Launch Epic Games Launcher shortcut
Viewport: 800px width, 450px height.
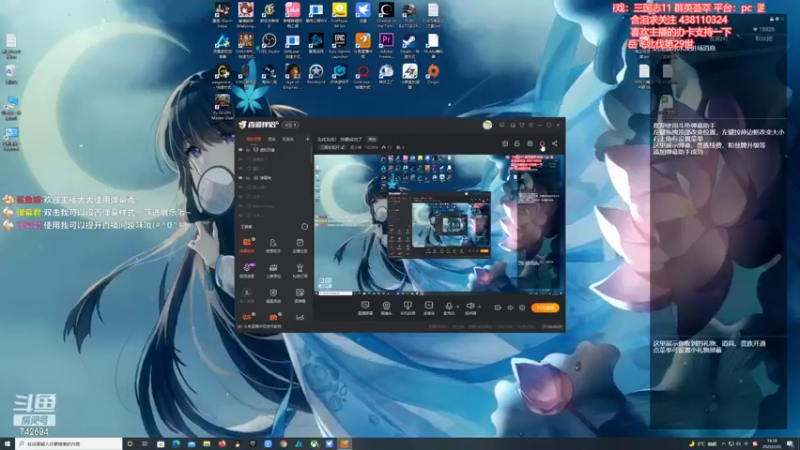click(339, 44)
